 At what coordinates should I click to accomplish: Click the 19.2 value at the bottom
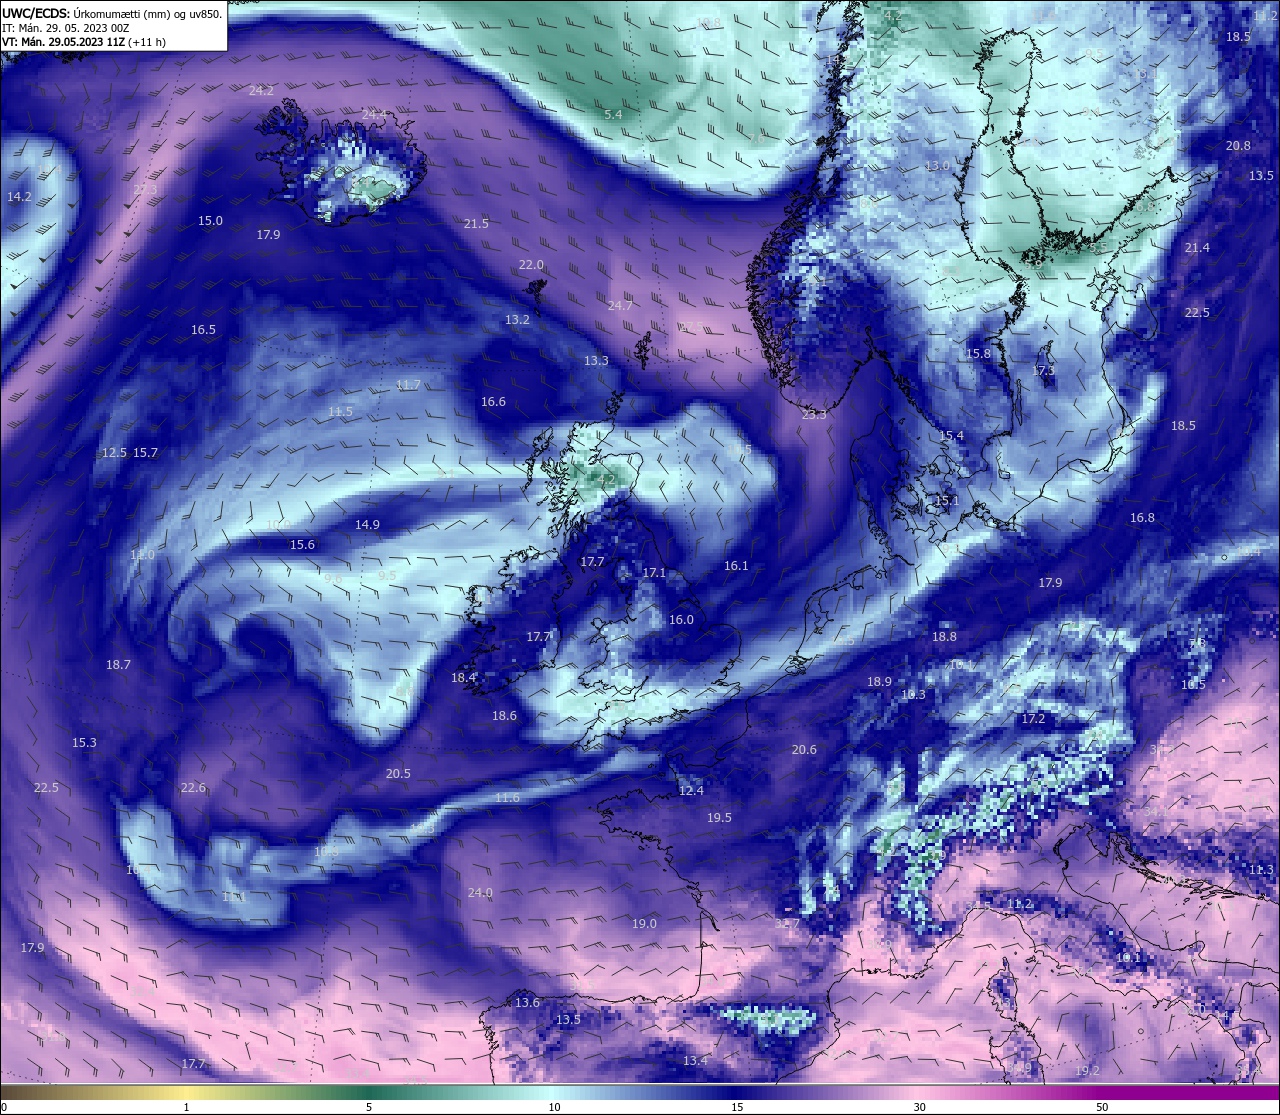click(x=1088, y=1071)
